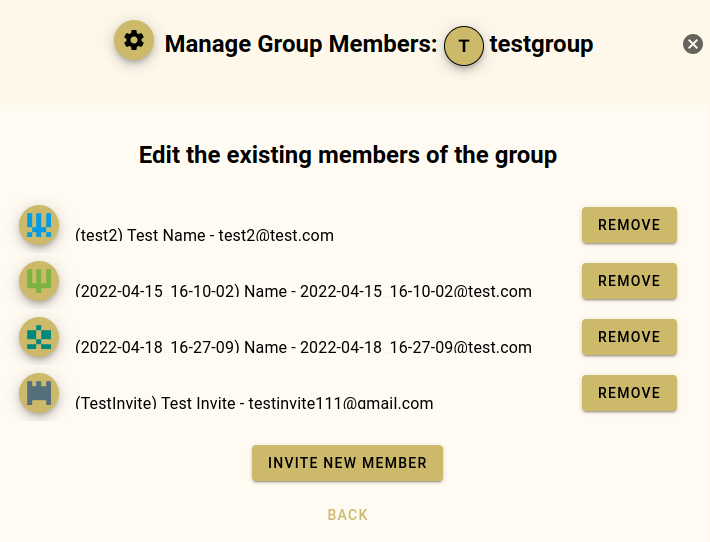Remove the 2022-04-15 16-10-02 member
This screenshot has width=710, height=542.
tap(629, 281)
